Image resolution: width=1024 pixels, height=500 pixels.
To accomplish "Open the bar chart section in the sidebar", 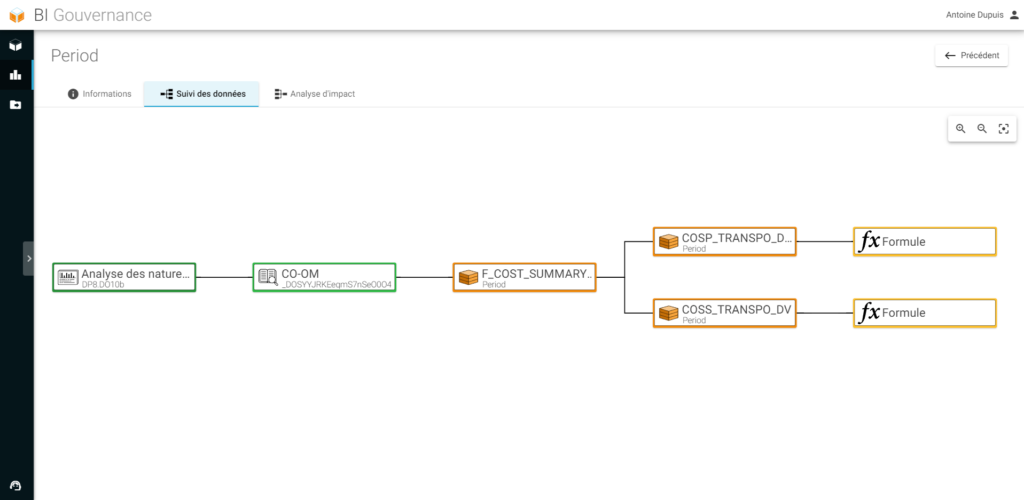I will [x=16, y=75].
